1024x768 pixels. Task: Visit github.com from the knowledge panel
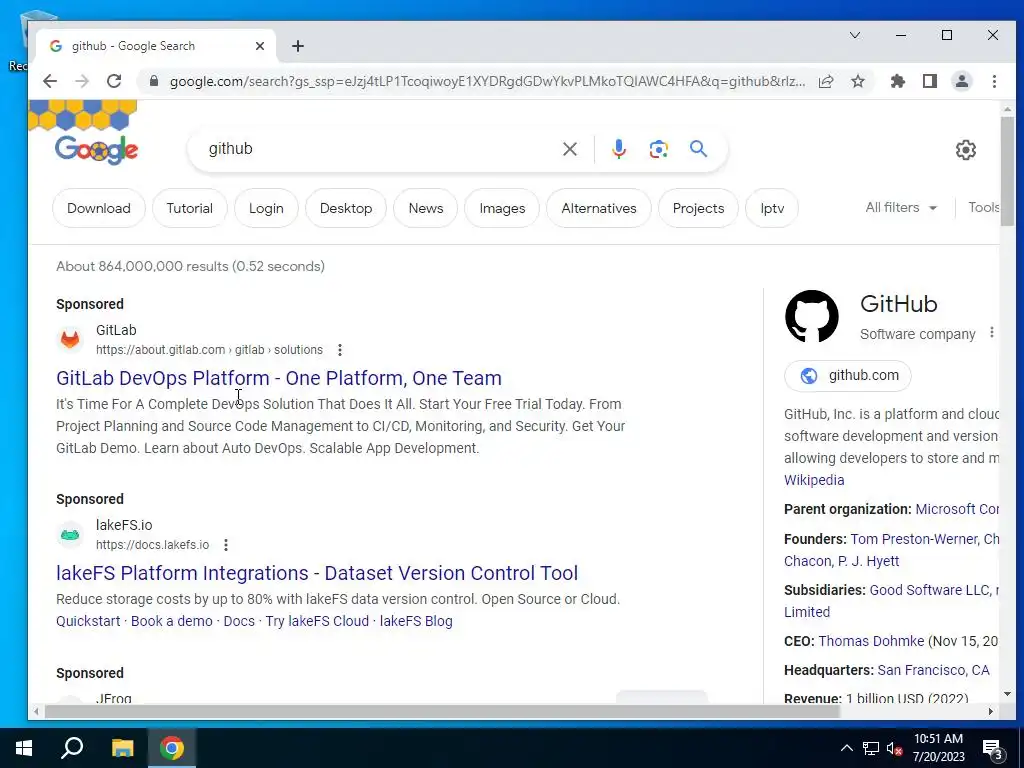848,376
